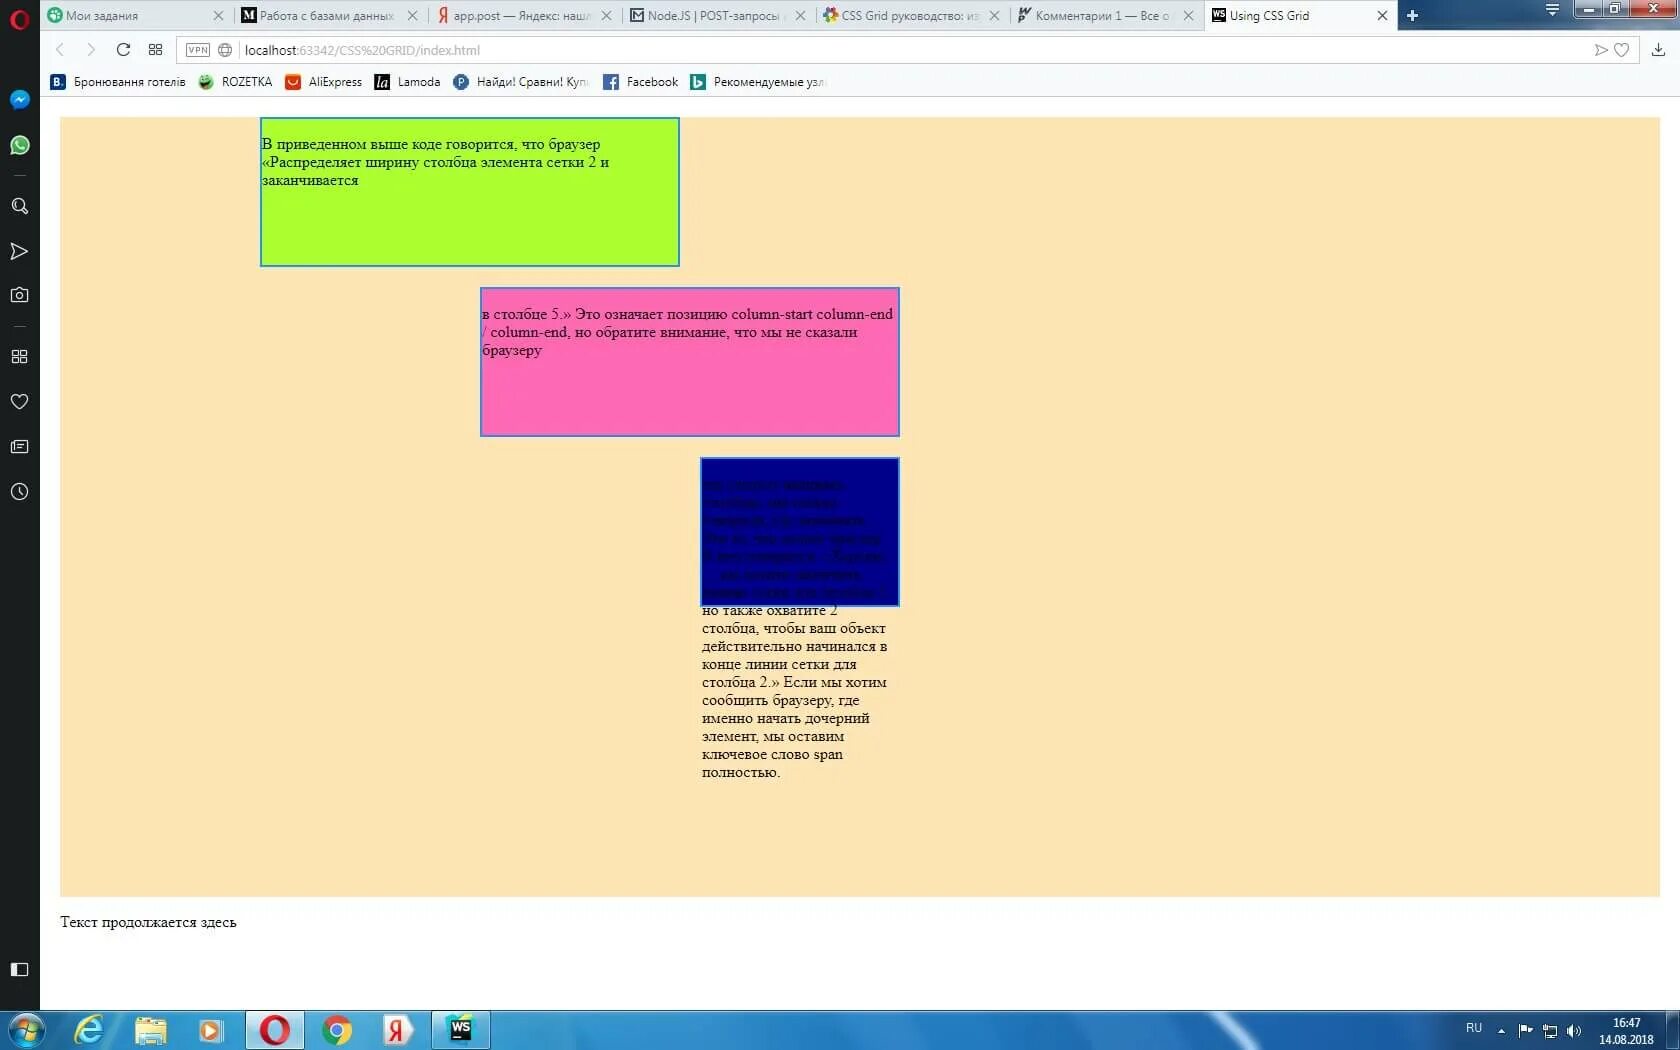Open the volume speaker tray icon
Image resolution: width=1680 pixels, height=1050 pixels.
tap(1574, 1030)
